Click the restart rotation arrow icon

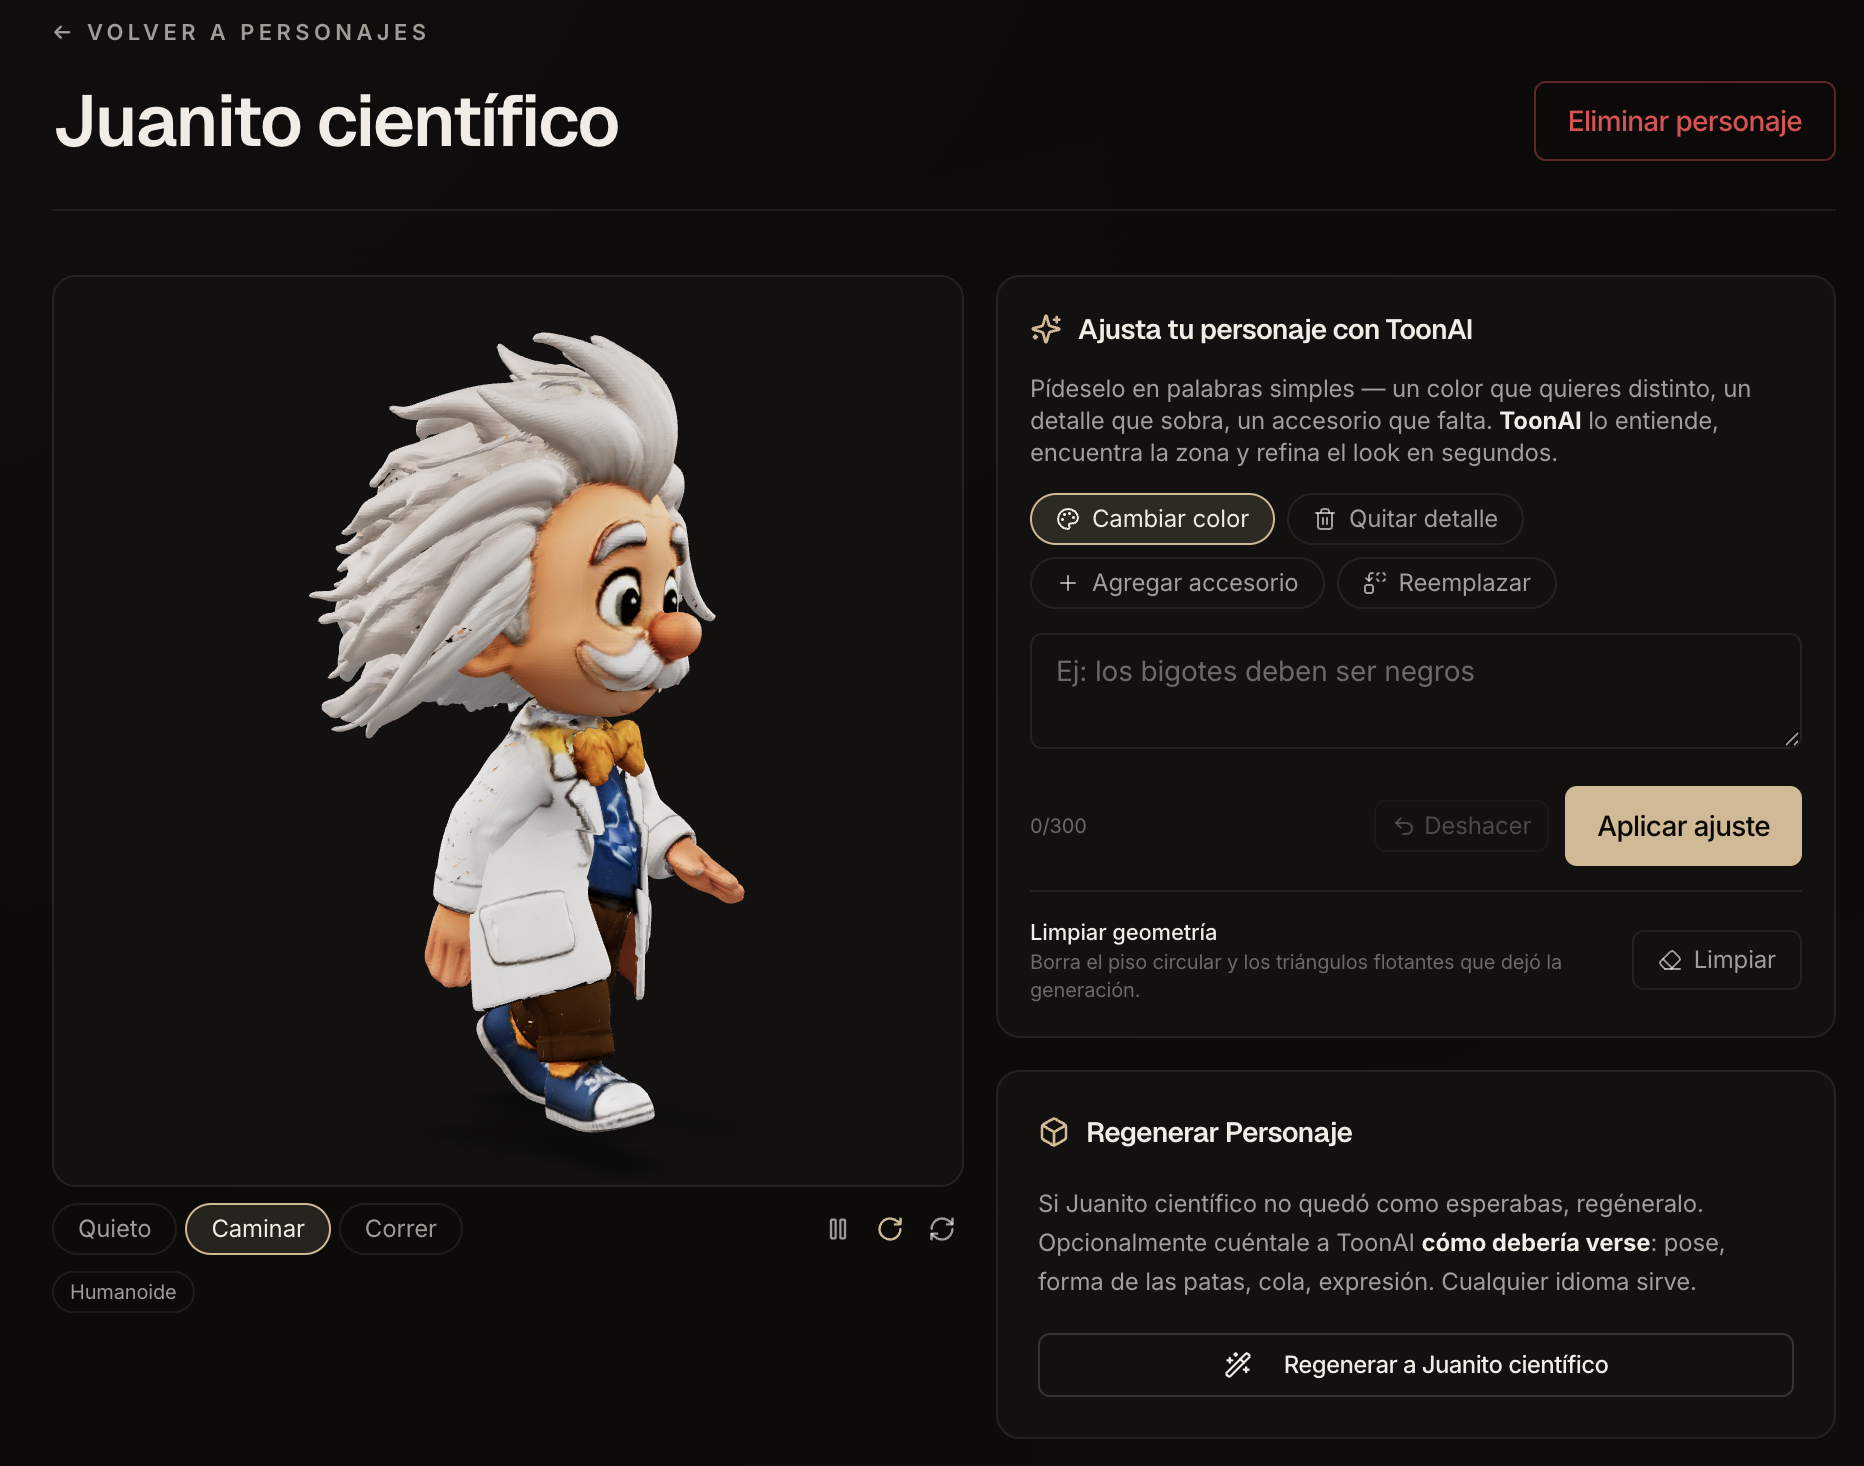(890, 1229)
